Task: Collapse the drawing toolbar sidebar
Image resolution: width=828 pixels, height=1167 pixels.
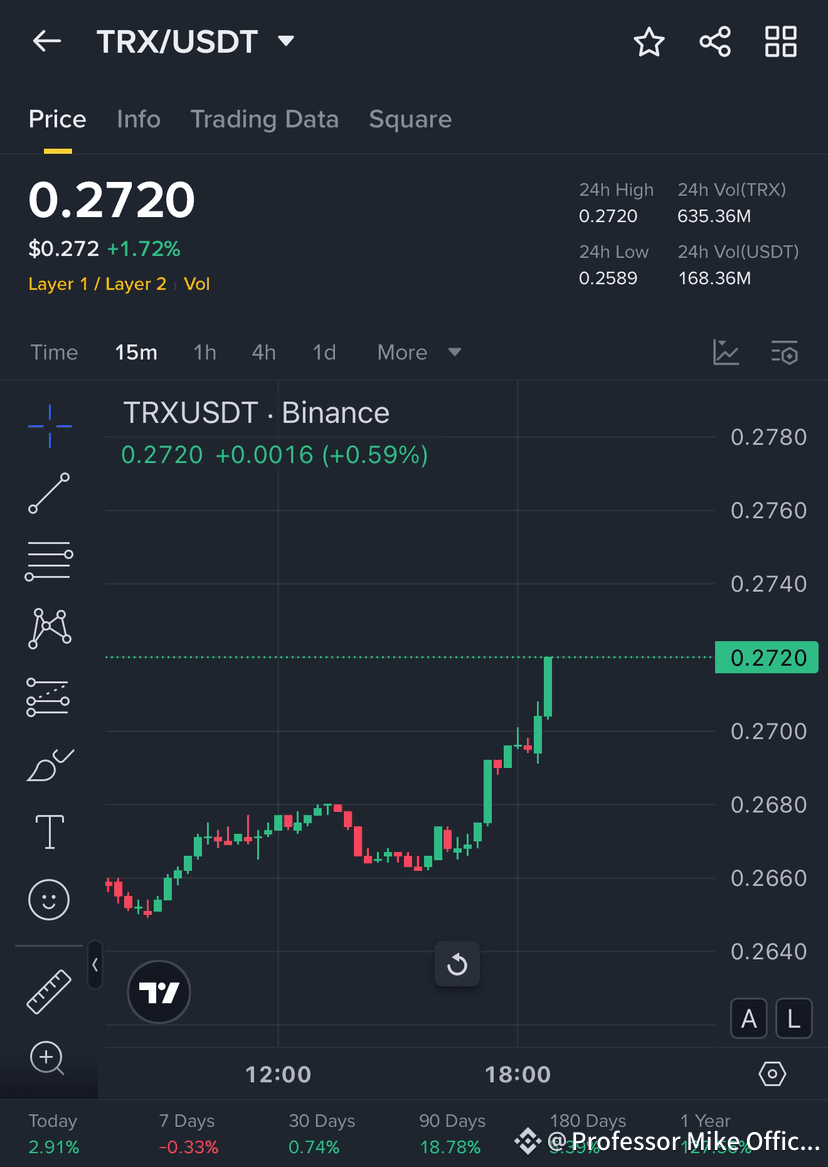Action: coord(95,966)
